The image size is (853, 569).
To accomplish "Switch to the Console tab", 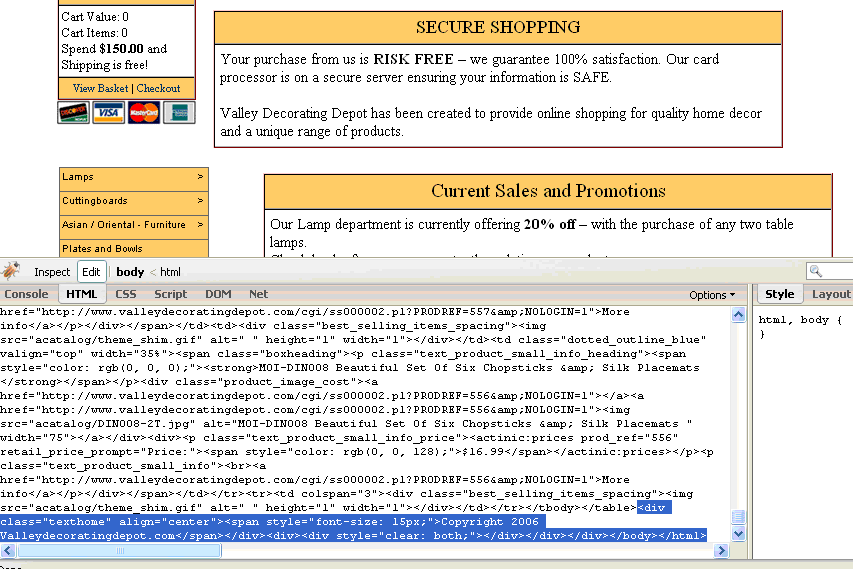I will (x=26, y=294).
